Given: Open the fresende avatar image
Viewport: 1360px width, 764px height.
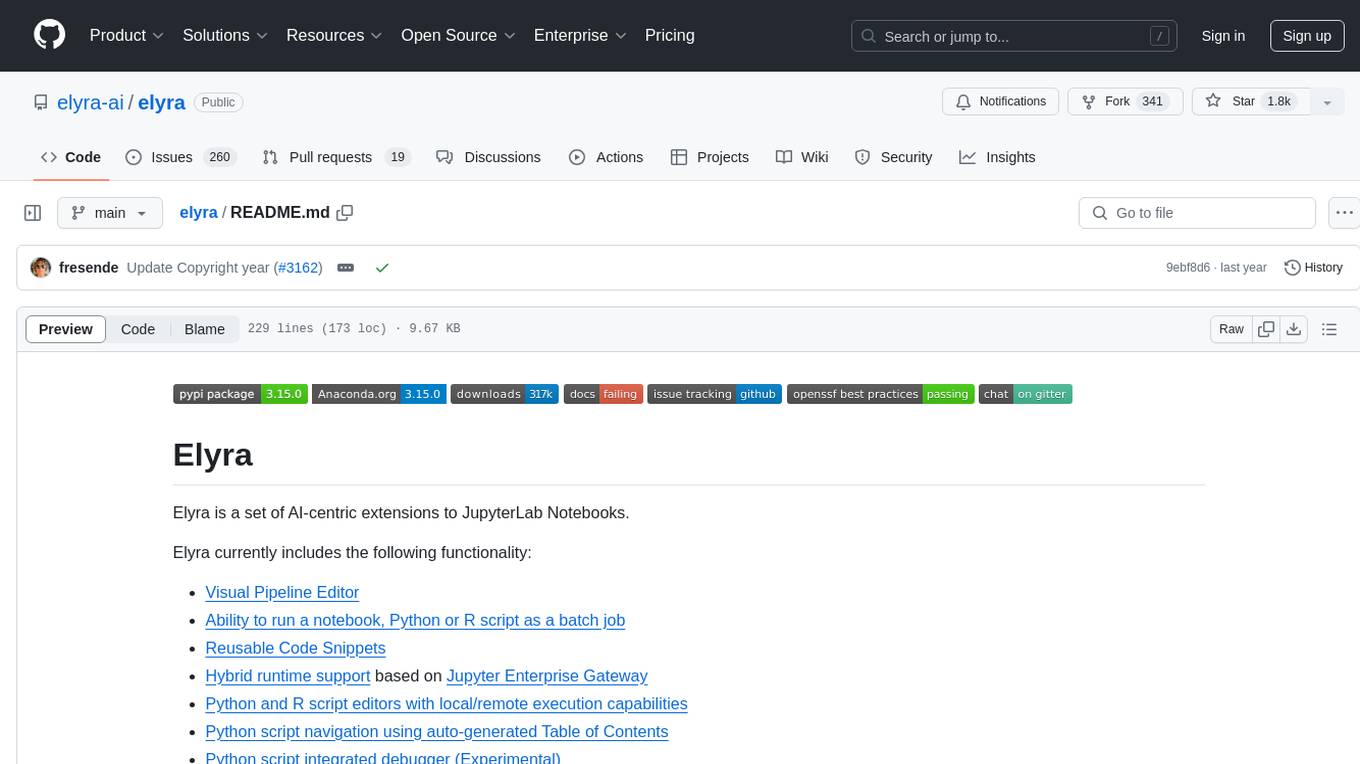Looking at the screenshot, I should (x=41, y=268).
